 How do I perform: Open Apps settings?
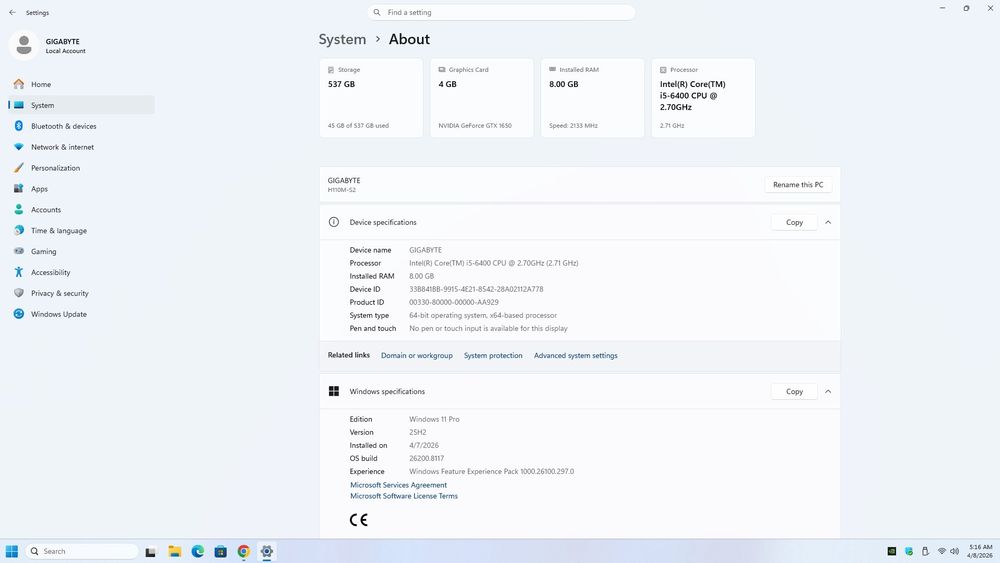coord(81,189)
